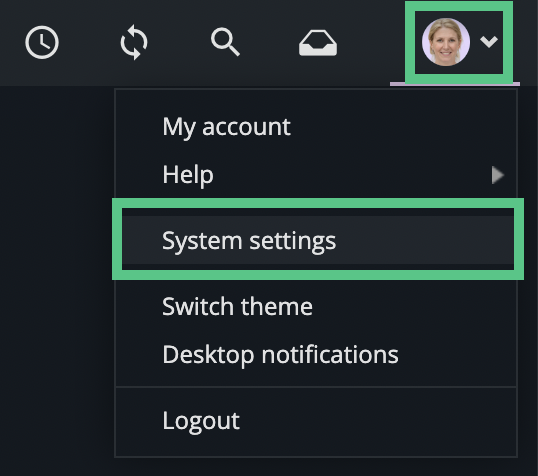
Task: Collapse user menu via the chevron arrow
Action: 489,42
